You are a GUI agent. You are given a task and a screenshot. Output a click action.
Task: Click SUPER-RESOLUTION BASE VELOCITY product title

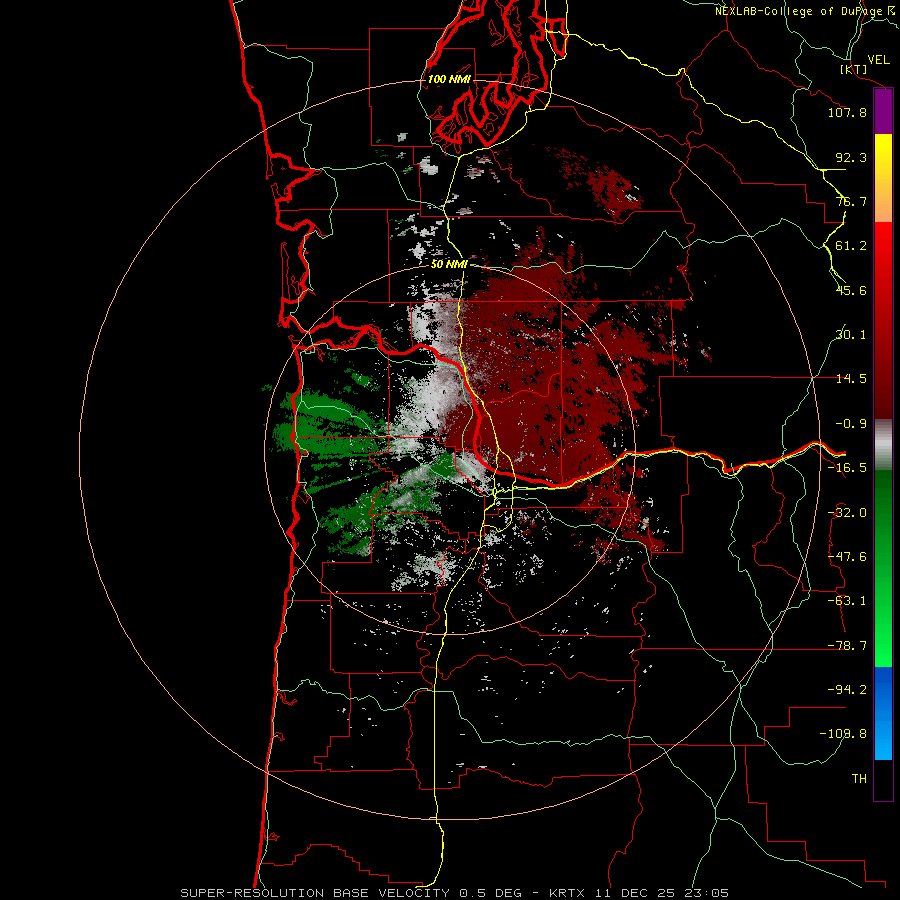click(x=315, y=893)
